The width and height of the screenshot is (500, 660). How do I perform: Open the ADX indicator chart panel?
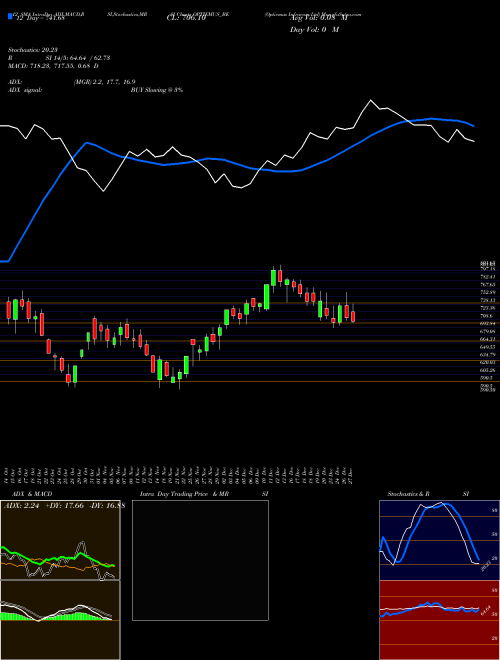[x=60, y=540]
